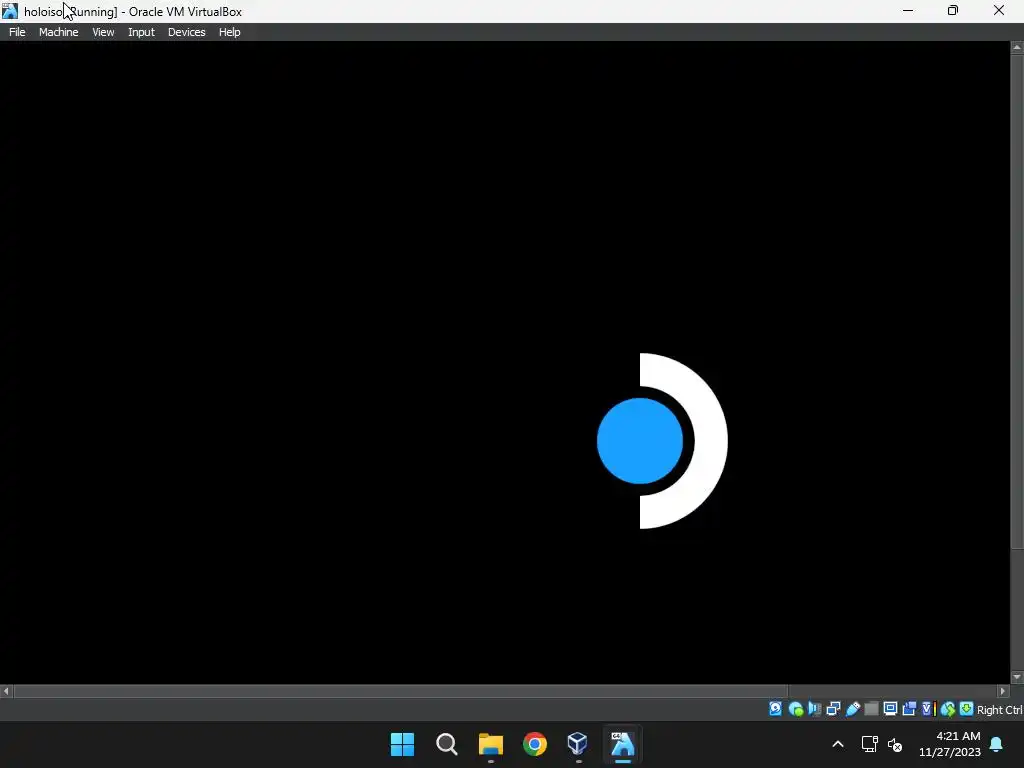This screenshot has width=1024, height=768.
Task: Switch to VirtualBox Manager in the taskbar
Action: click(578, 744)
